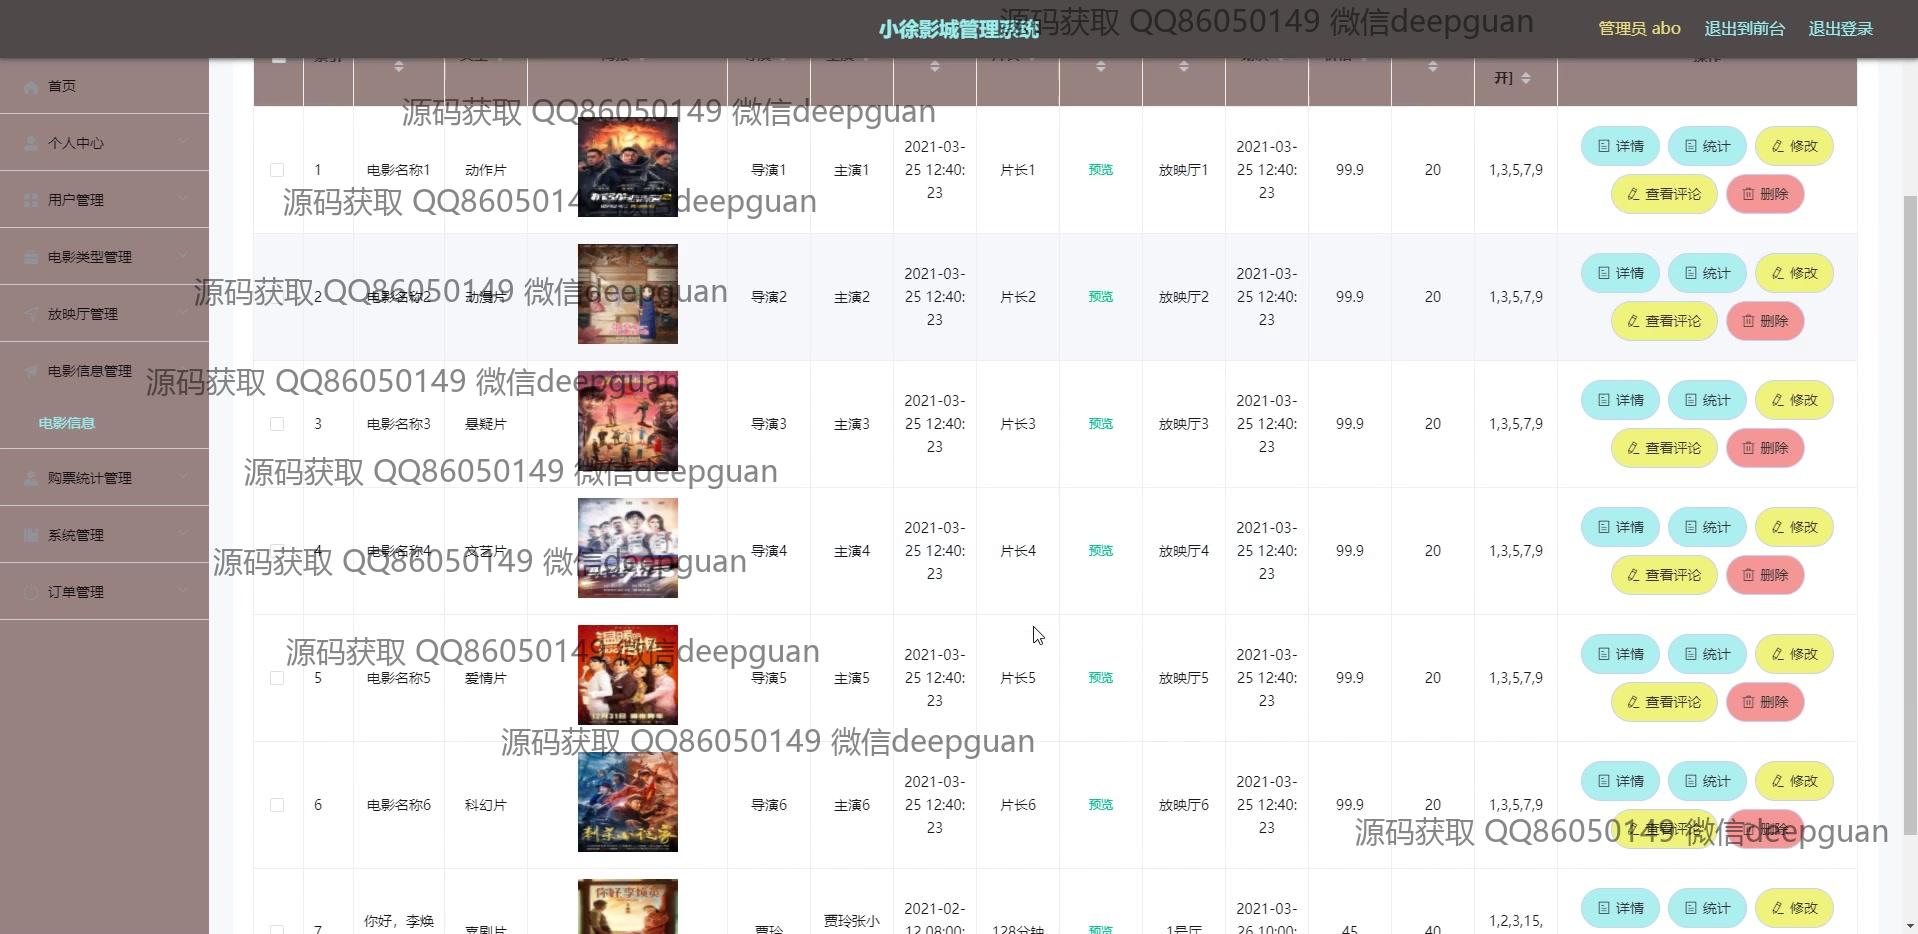This screenshot has height=934, width=1918.
Task: Open 统计 for 电影名称1
Action: [x=1707, y=146]
